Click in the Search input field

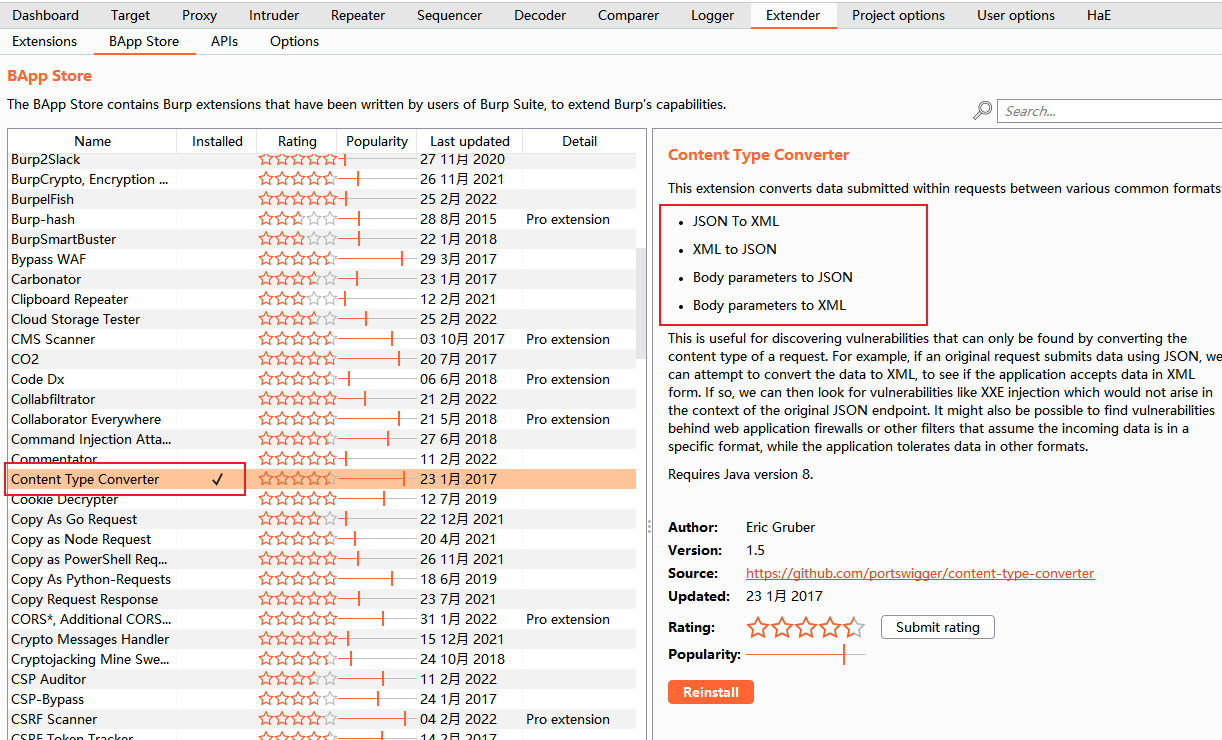(x=1110, y=111)
